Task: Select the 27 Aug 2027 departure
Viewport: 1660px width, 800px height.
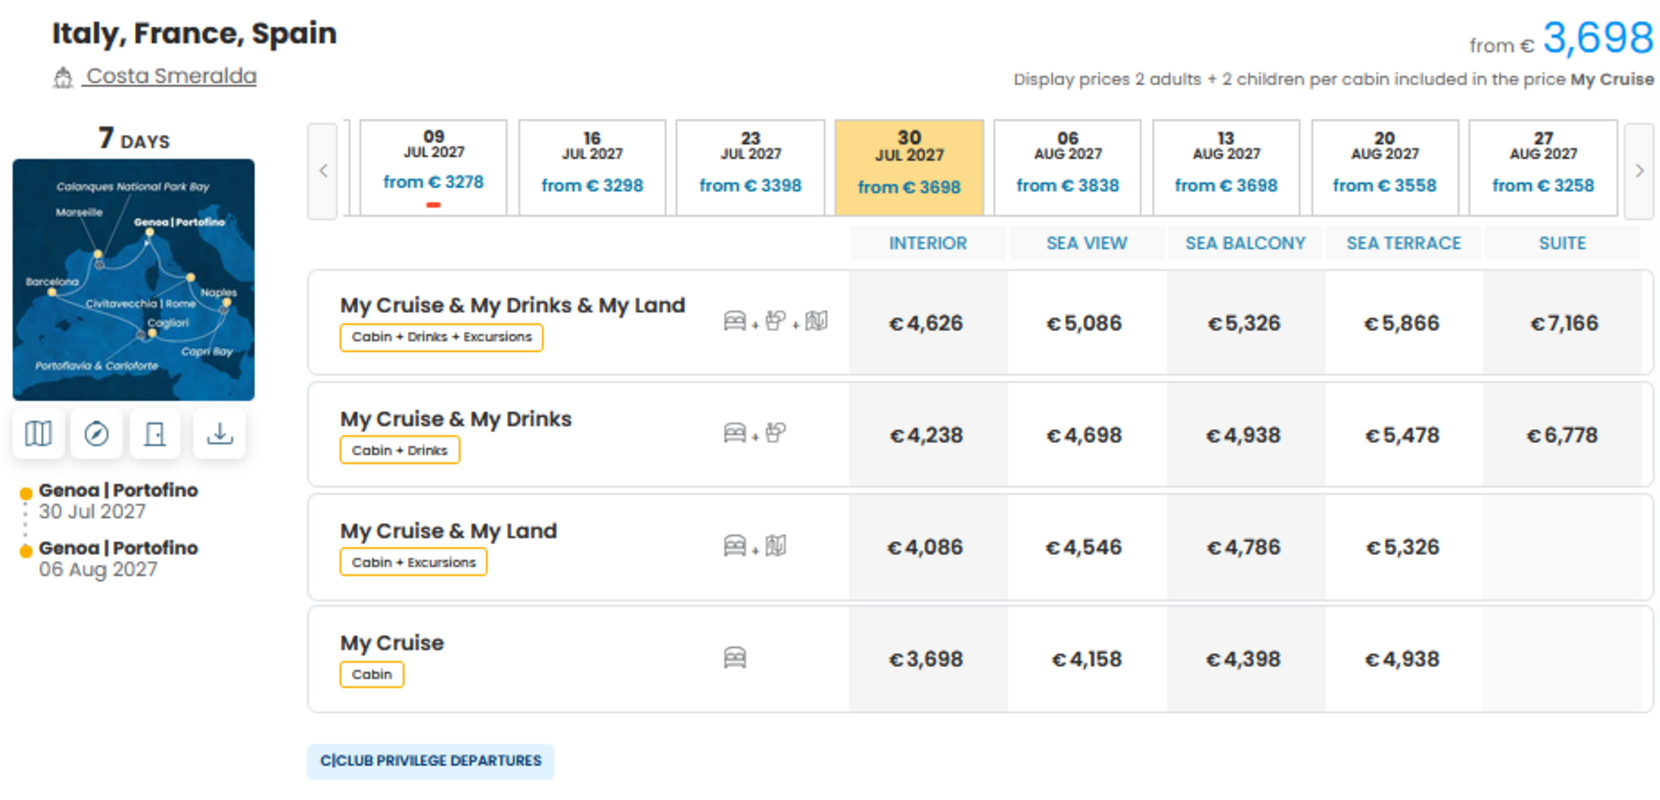Action: (x=1543, y=167)
